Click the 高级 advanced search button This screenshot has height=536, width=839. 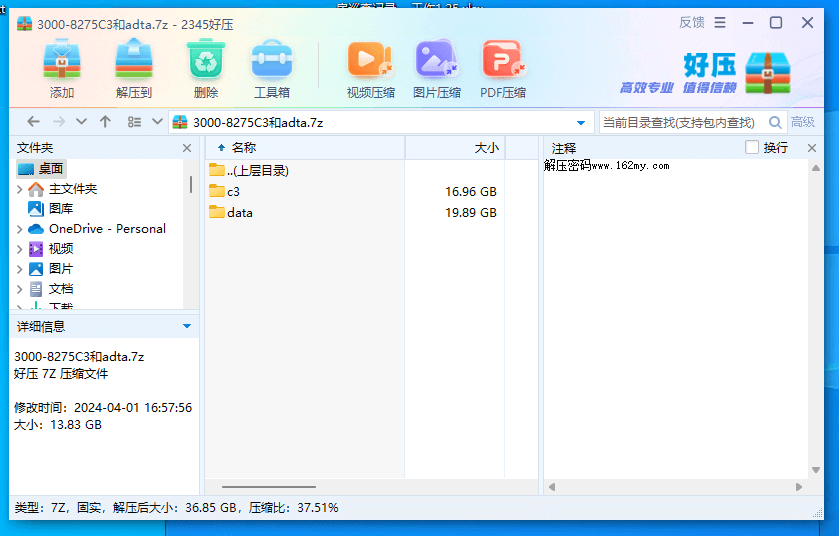coord(802,122)
